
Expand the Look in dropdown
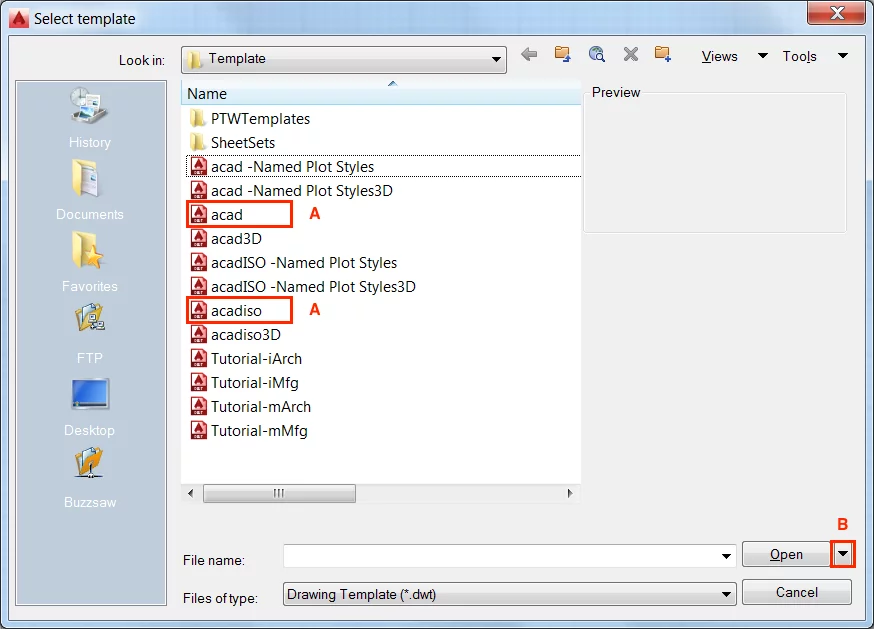pyautogui.click(x=497, y=59)
